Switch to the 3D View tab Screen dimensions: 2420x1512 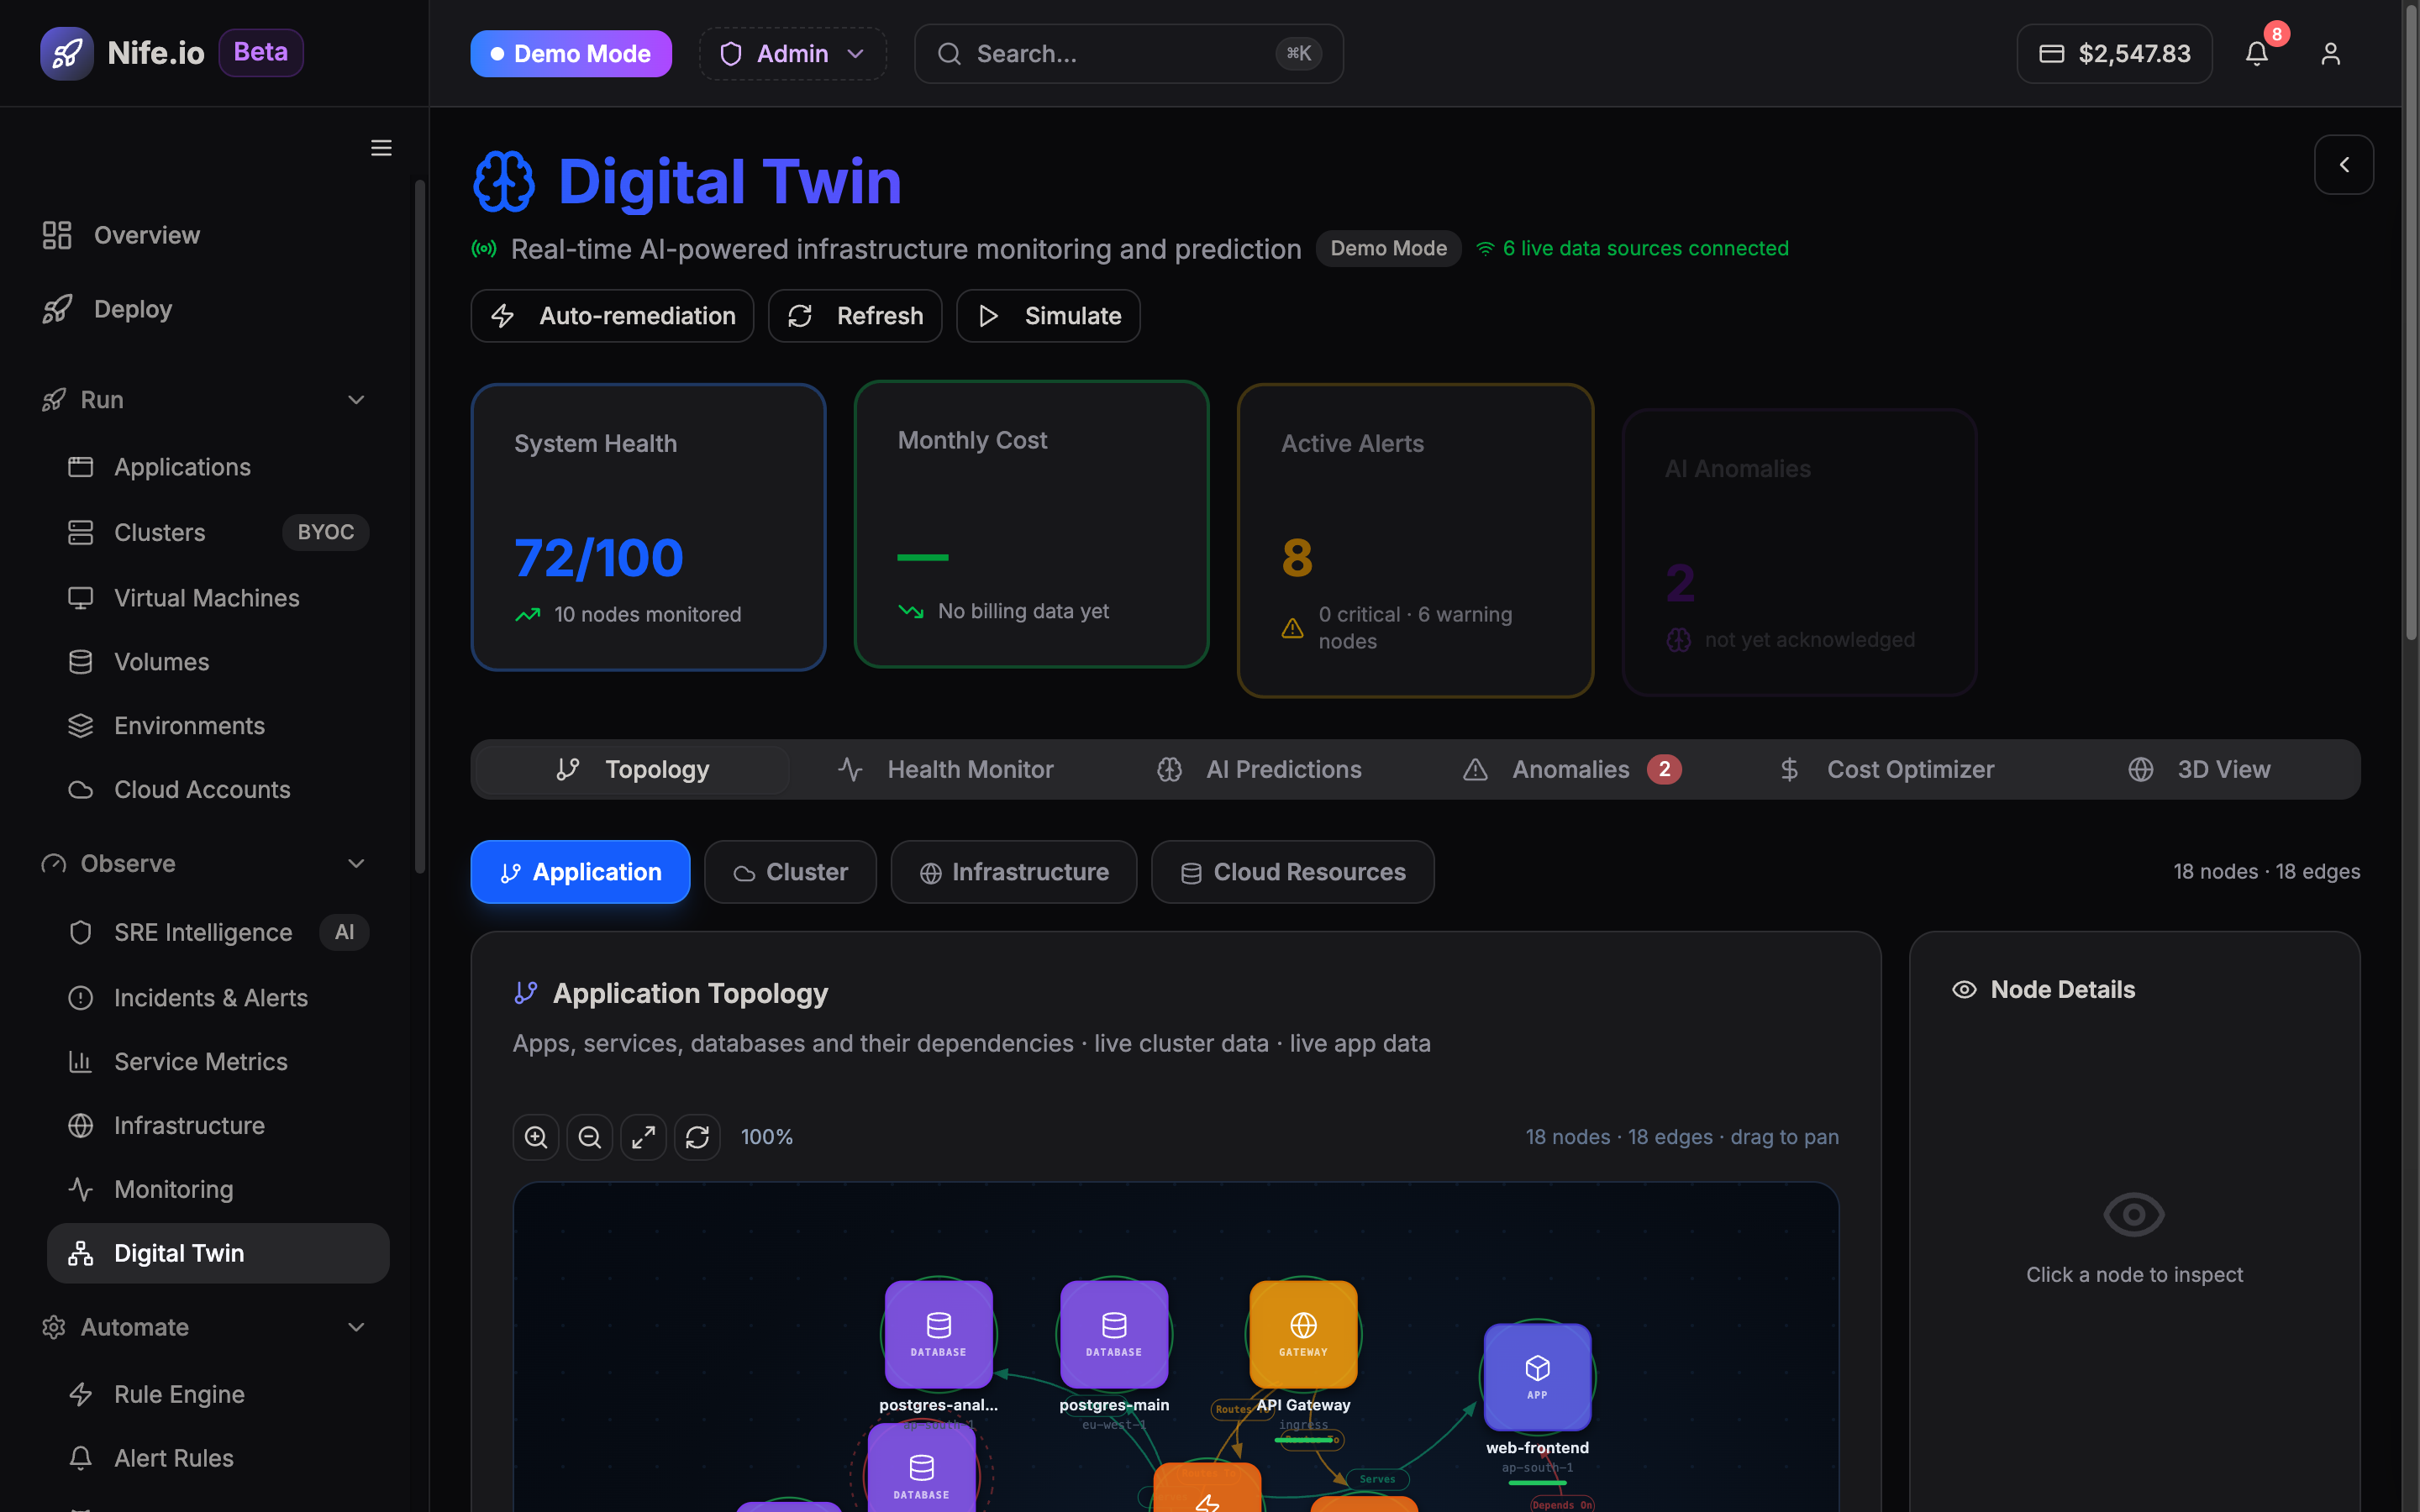tap(2200, 769)
